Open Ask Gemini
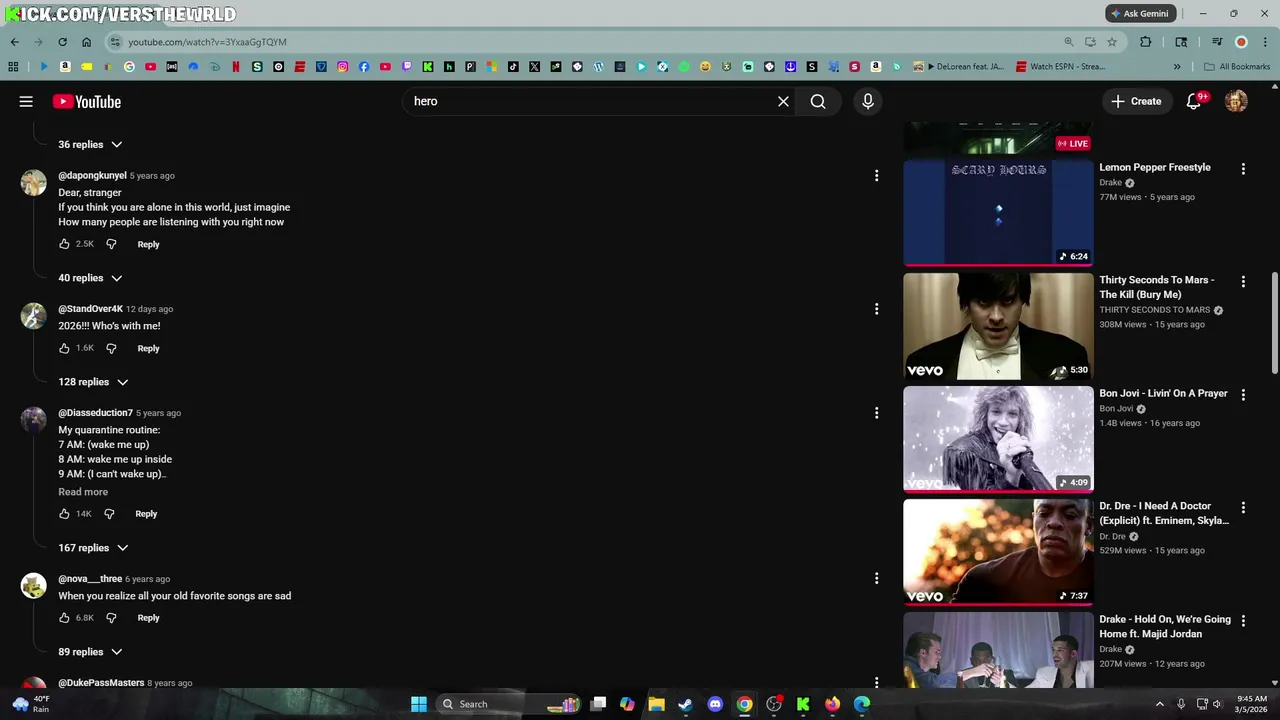 click(x=1139, y=14)
